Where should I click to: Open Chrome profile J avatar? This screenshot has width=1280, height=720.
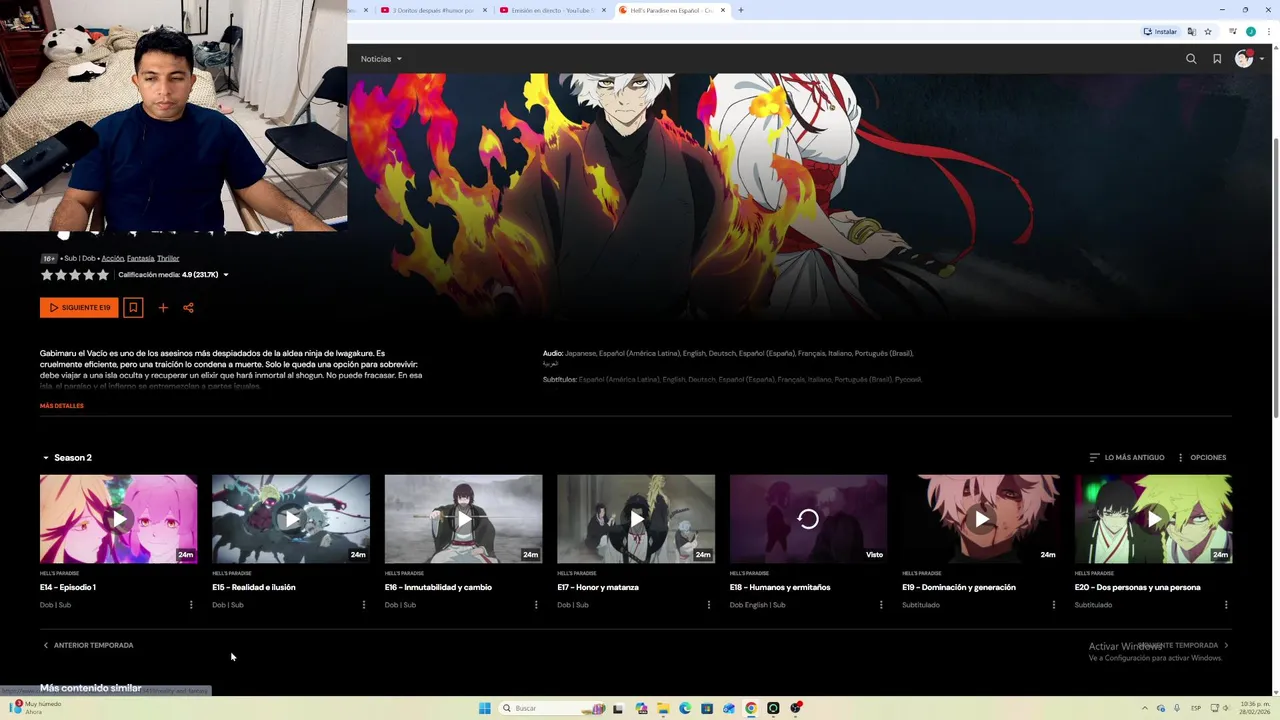[1250, 32]
